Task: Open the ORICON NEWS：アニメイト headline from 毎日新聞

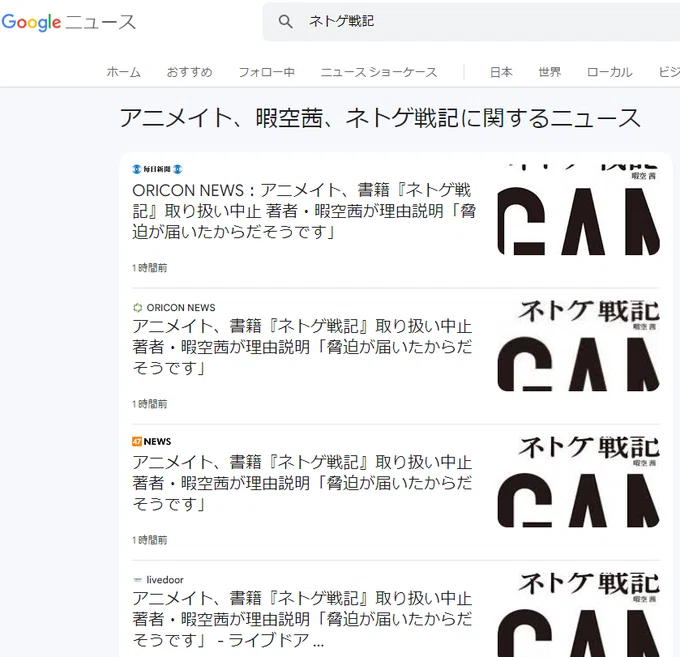Action: pos(304,211)
